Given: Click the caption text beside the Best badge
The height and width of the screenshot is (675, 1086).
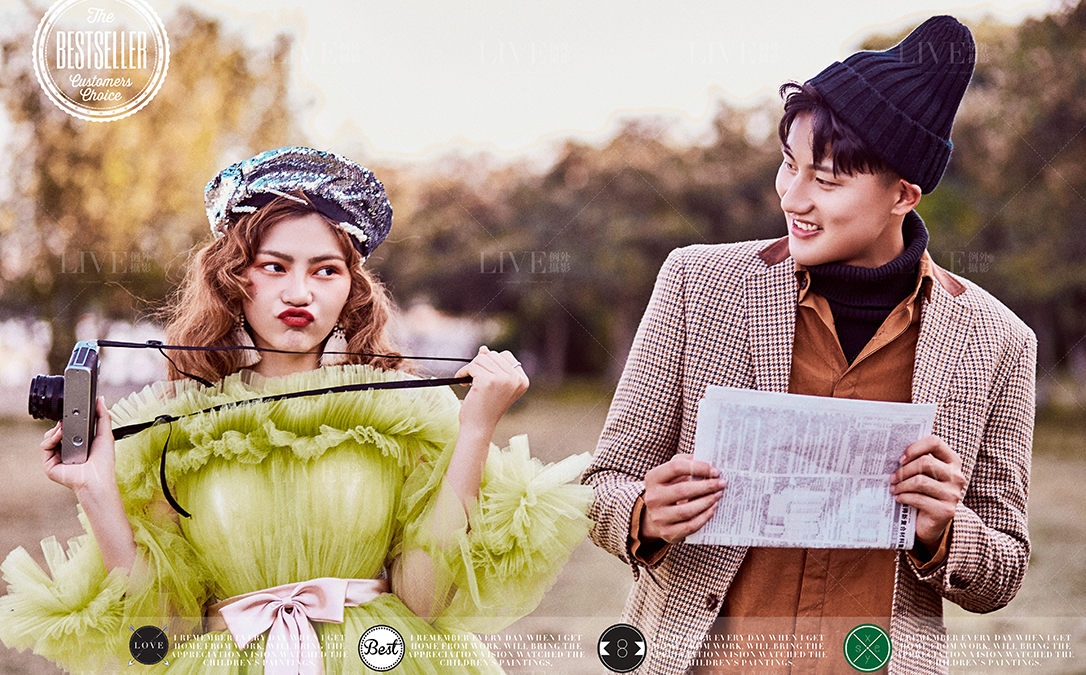Looking at the screenshot, I should click(496, 648).
